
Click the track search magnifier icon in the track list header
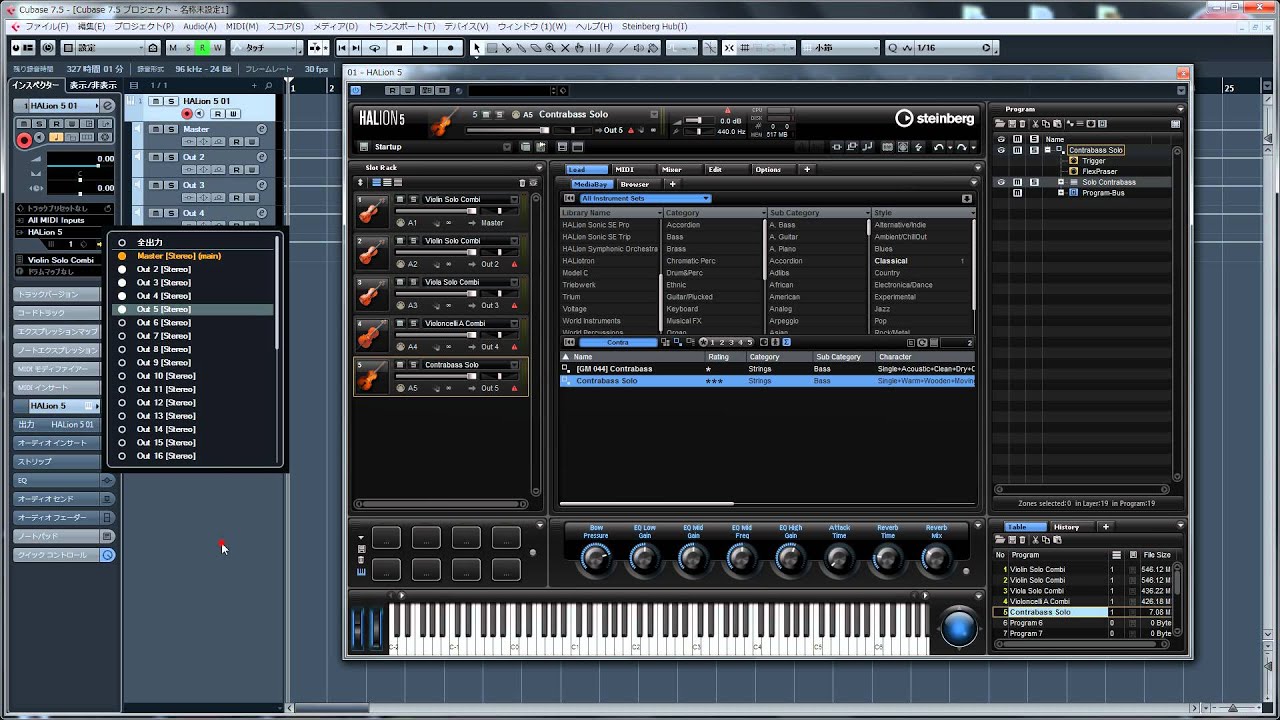[x=269, y=85]
